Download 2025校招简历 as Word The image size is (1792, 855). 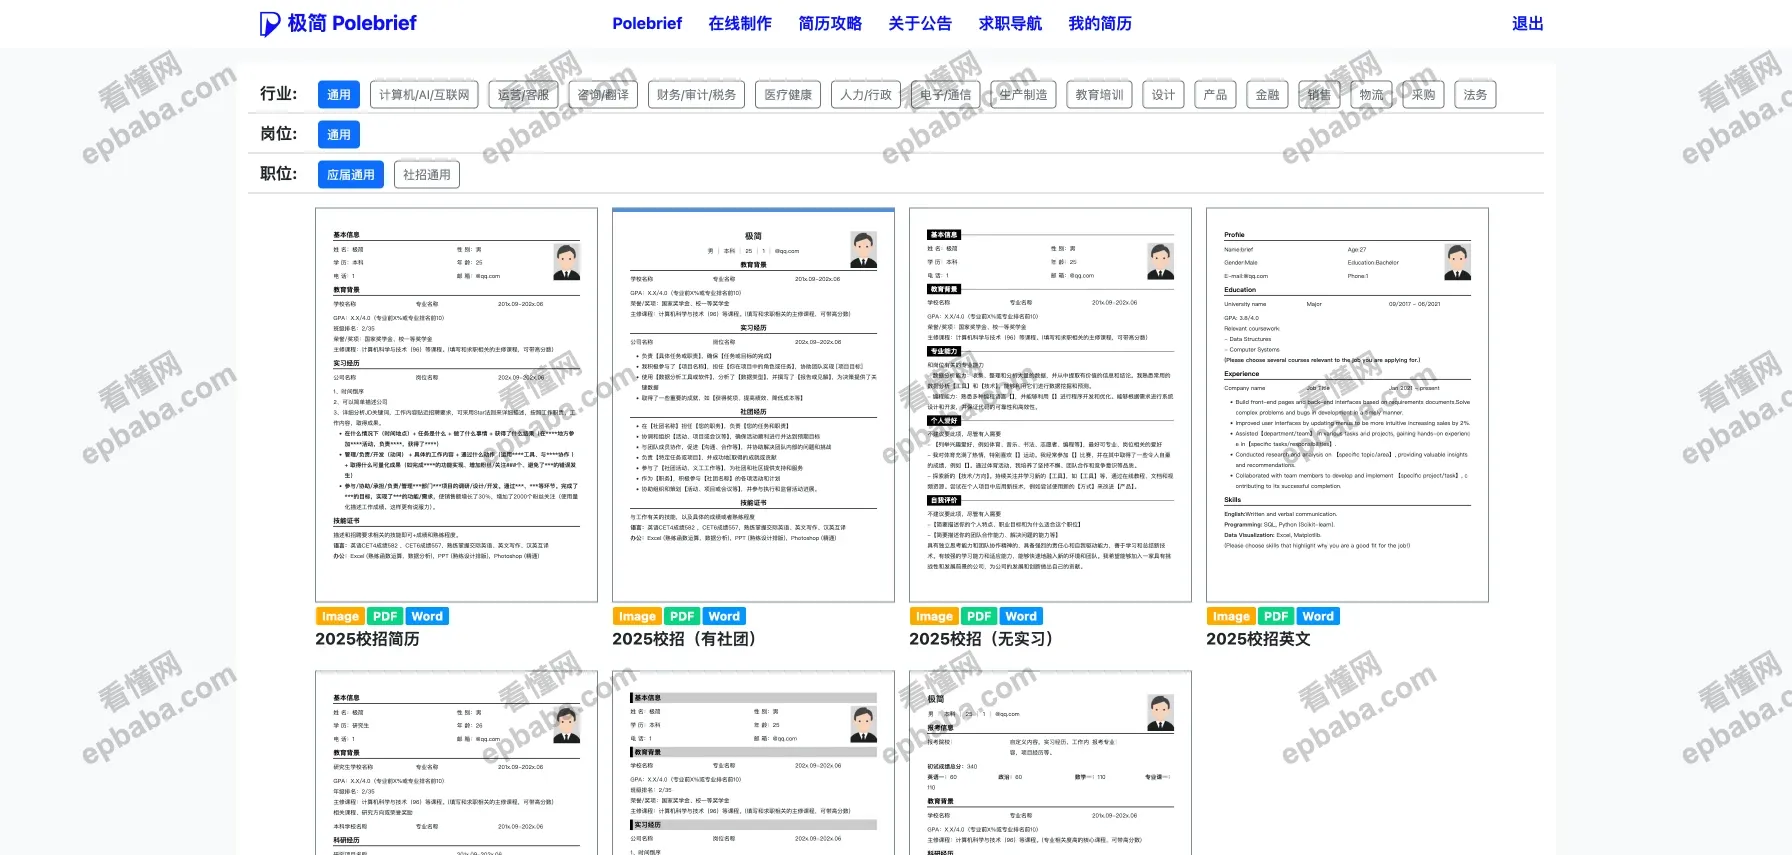tap(427, 616)
